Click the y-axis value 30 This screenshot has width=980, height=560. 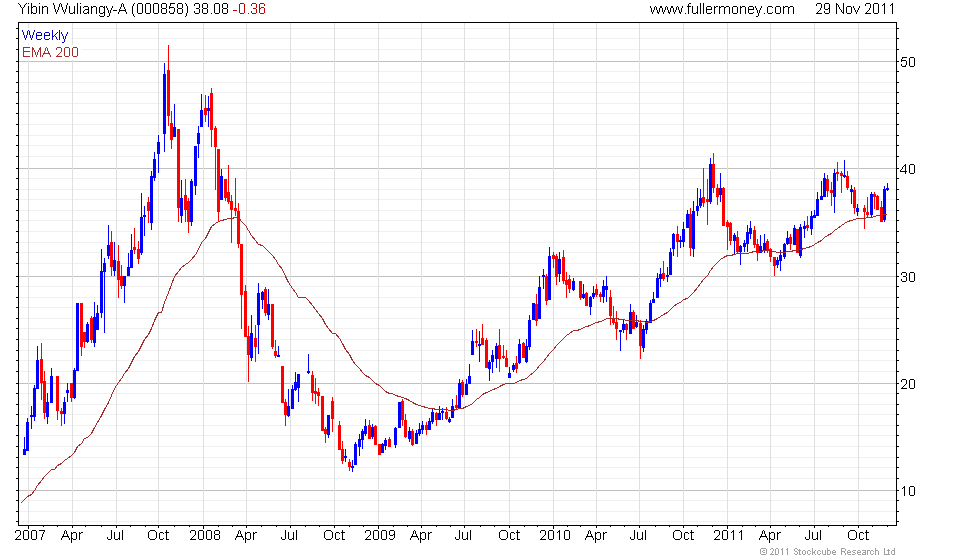pos(908,277)
